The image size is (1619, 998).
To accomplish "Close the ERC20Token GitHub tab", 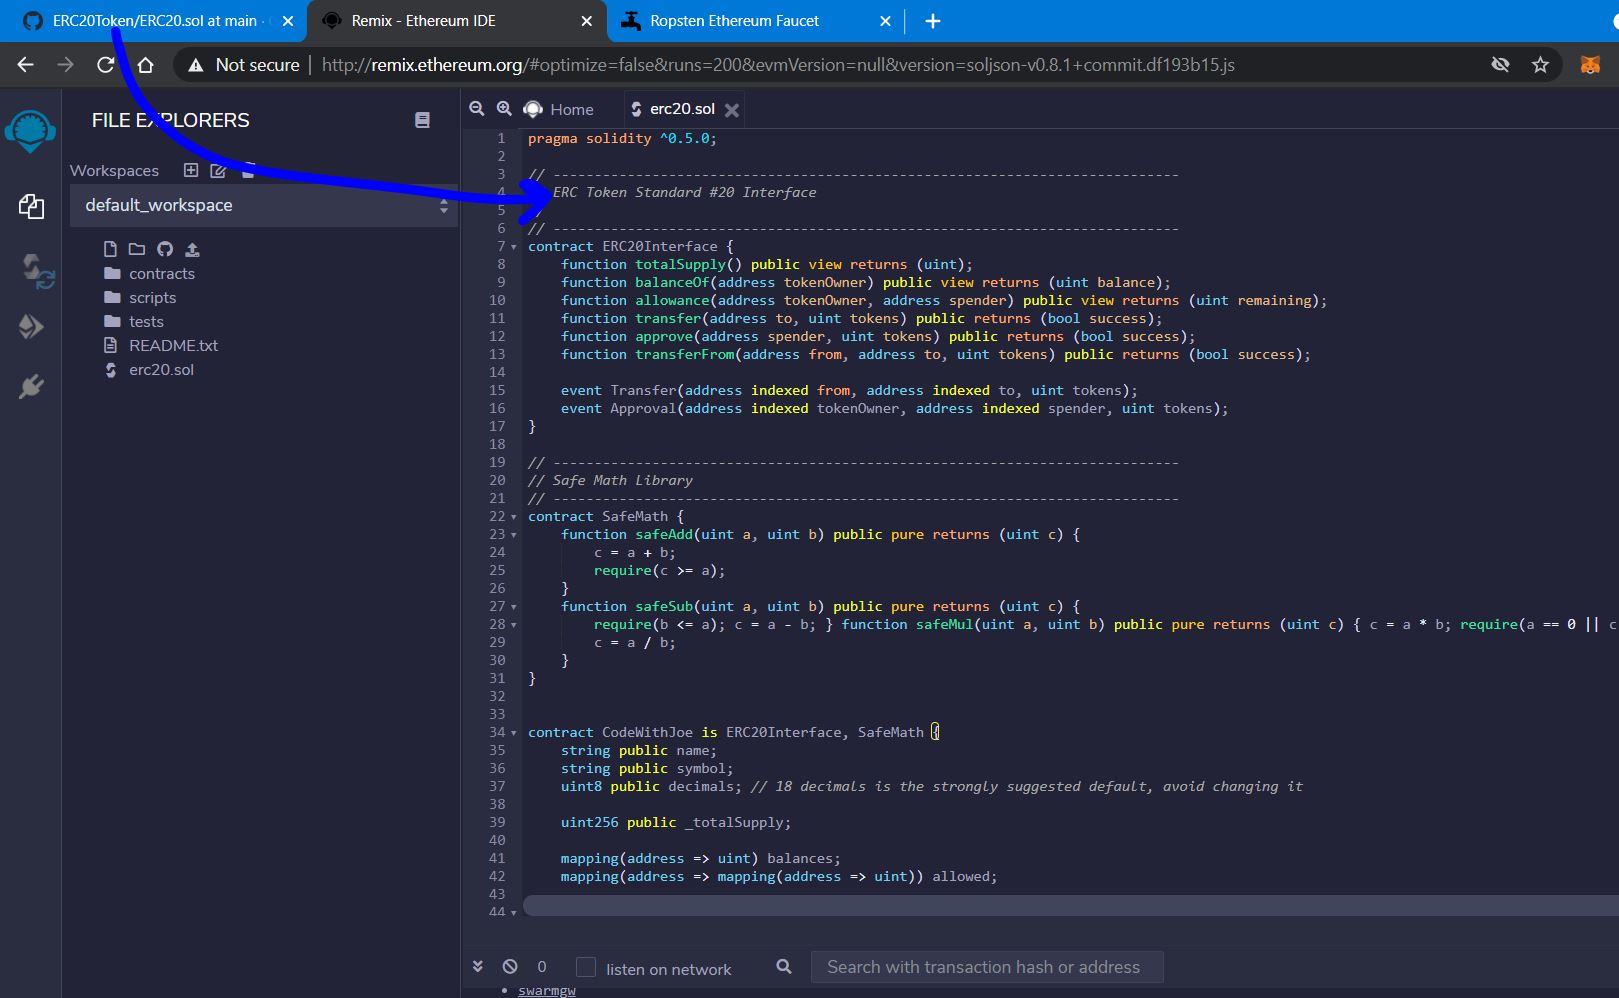I will click(x=288, y=21).
